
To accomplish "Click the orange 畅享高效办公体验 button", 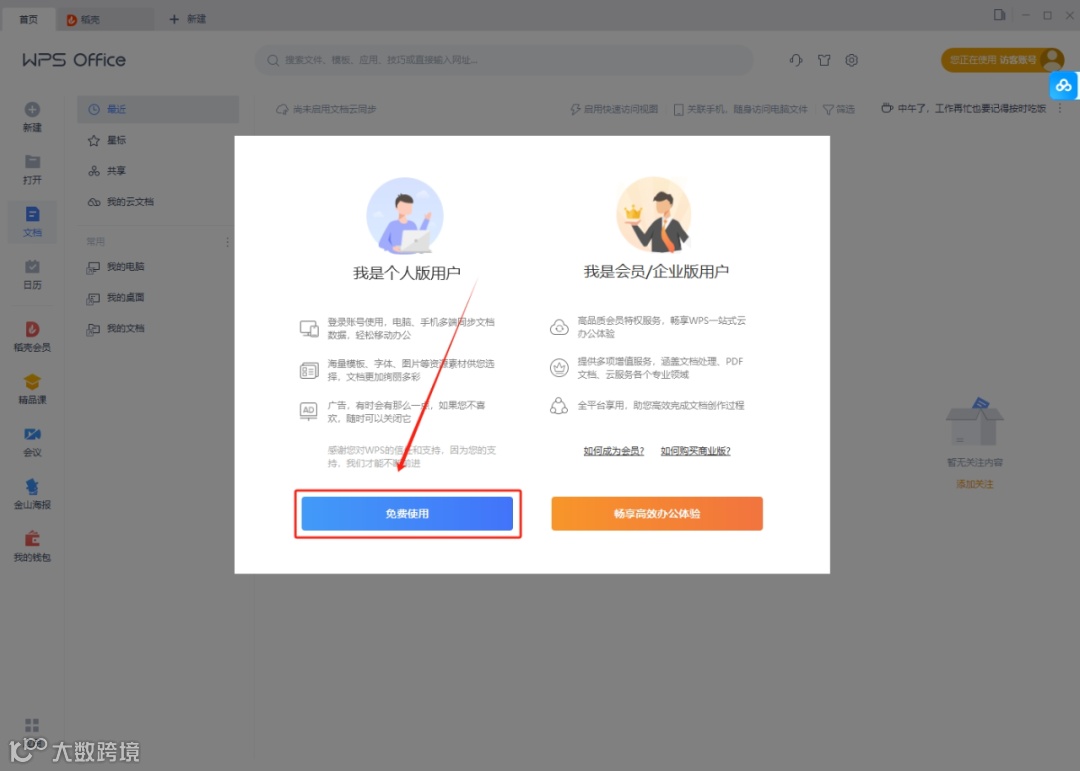I will click(657, 514).
